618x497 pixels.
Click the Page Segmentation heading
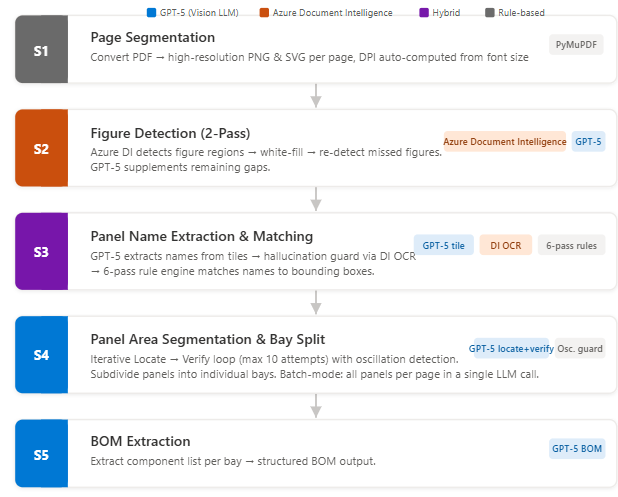point(151,38)
